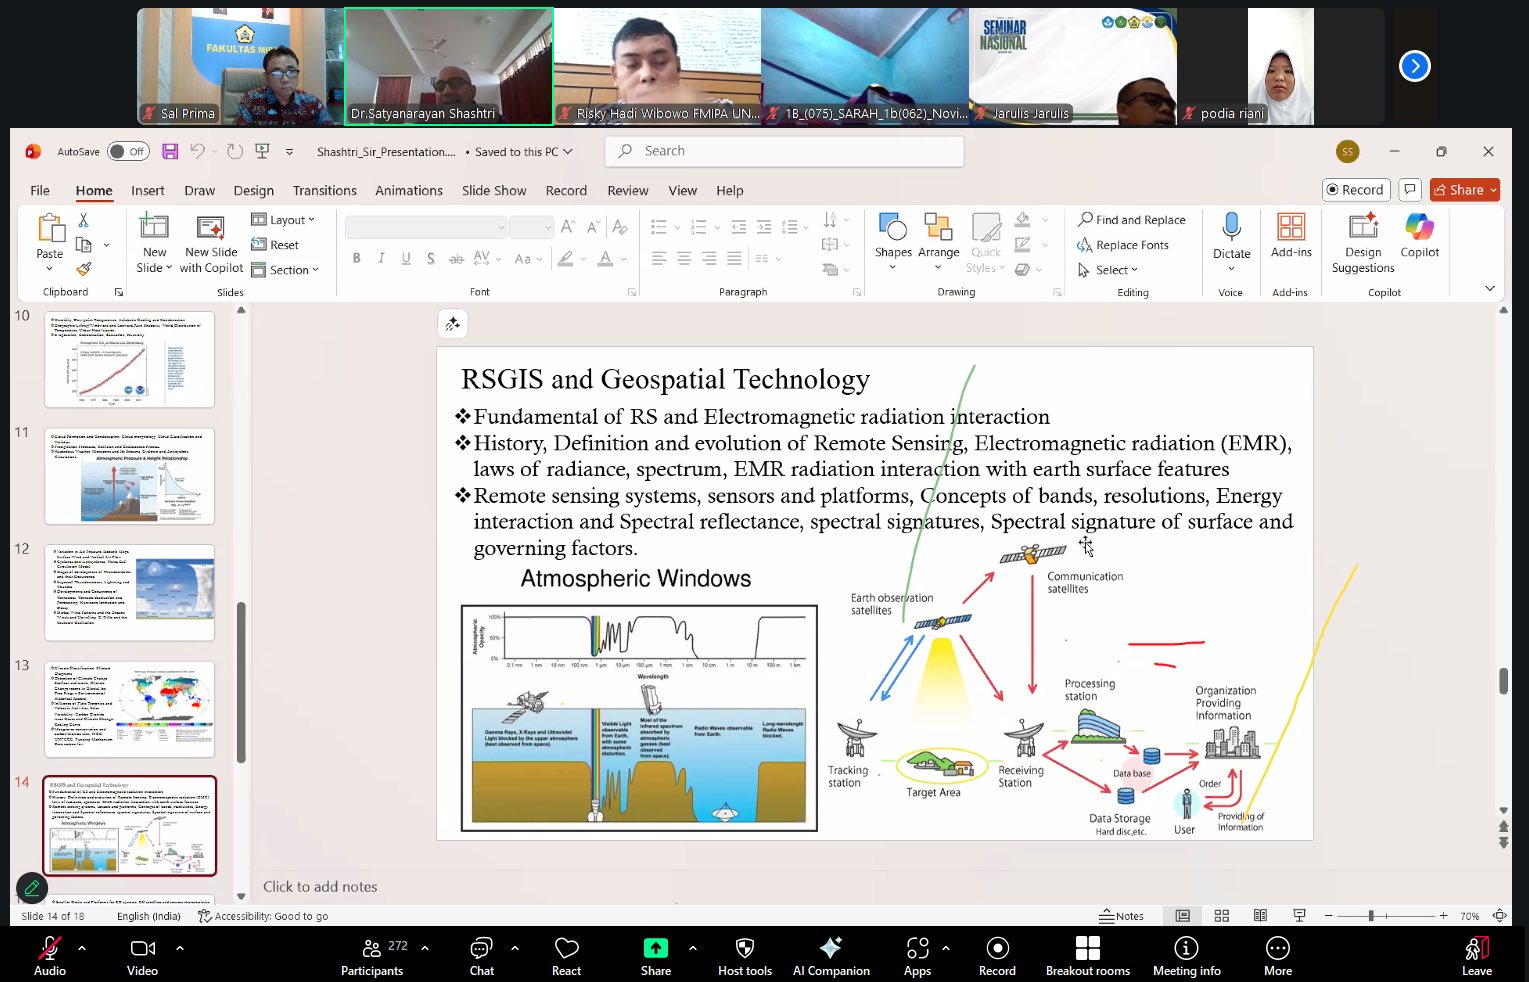This screenshot has width=1529, height=982.
Task: Open Breakout rooms in Zoom
Action: [1087, 955]
